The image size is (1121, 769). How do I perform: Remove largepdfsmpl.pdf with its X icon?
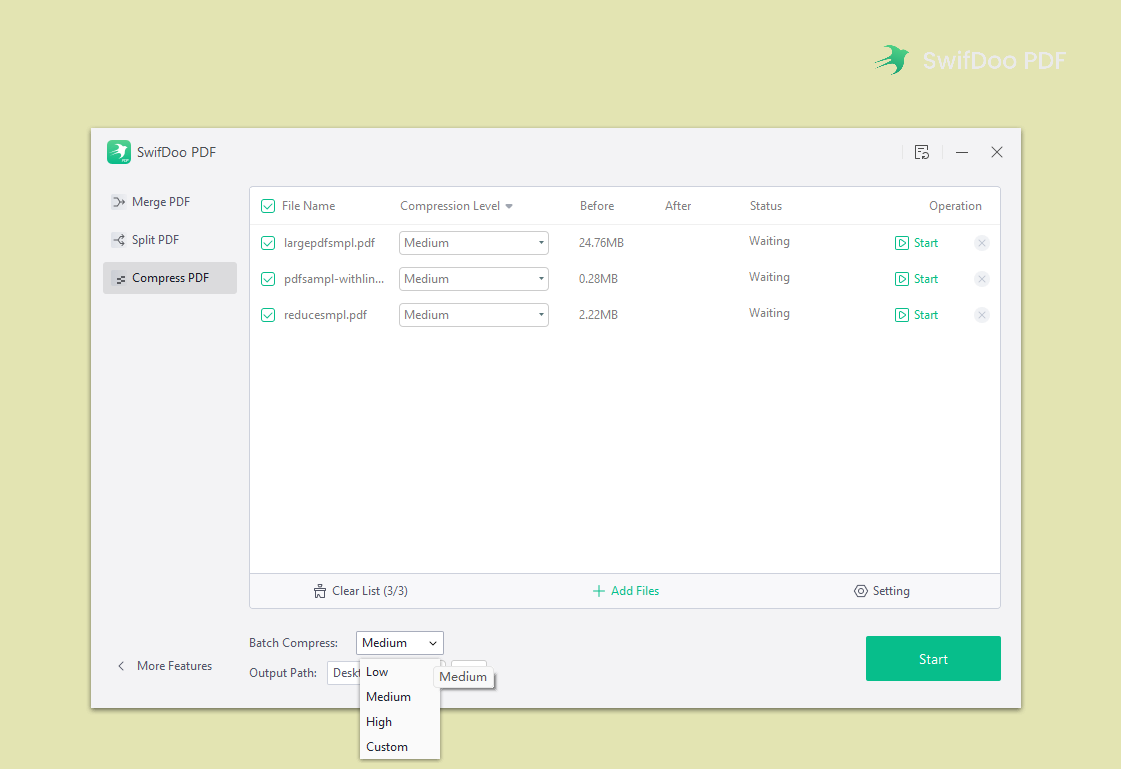click(982, 243)
